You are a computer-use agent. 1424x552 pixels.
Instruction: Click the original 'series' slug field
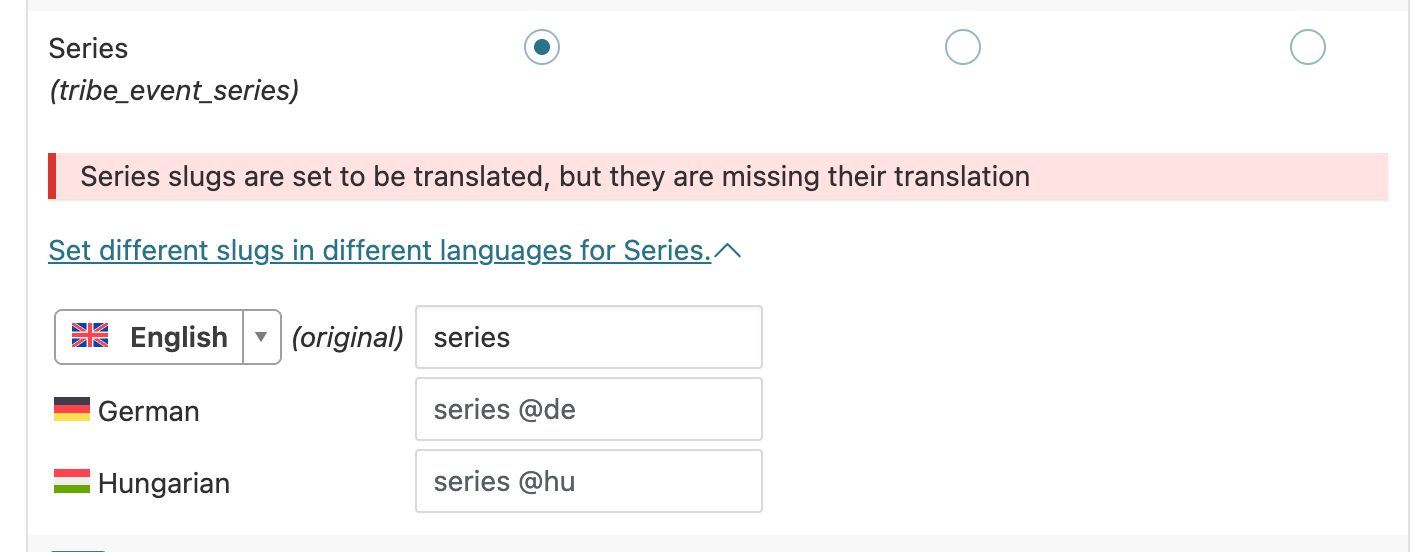[588, 337]
